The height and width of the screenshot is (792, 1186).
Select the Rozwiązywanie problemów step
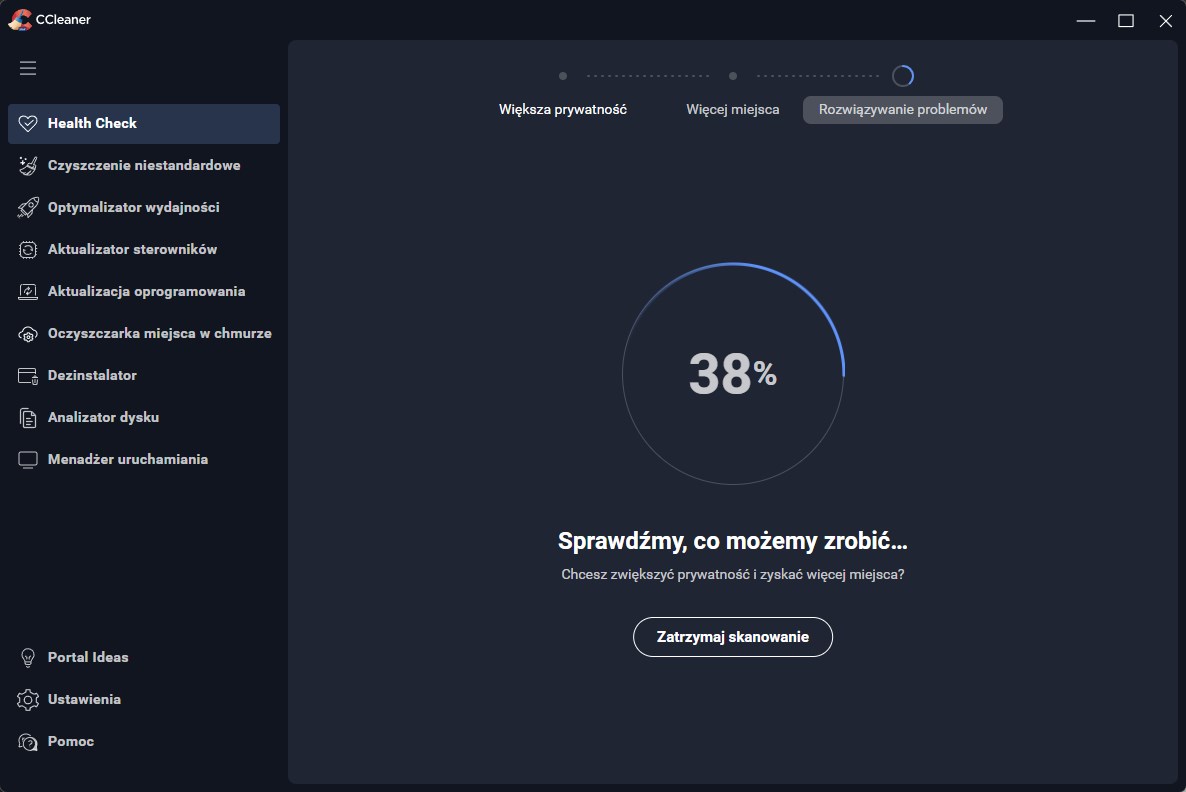[902, 109]
